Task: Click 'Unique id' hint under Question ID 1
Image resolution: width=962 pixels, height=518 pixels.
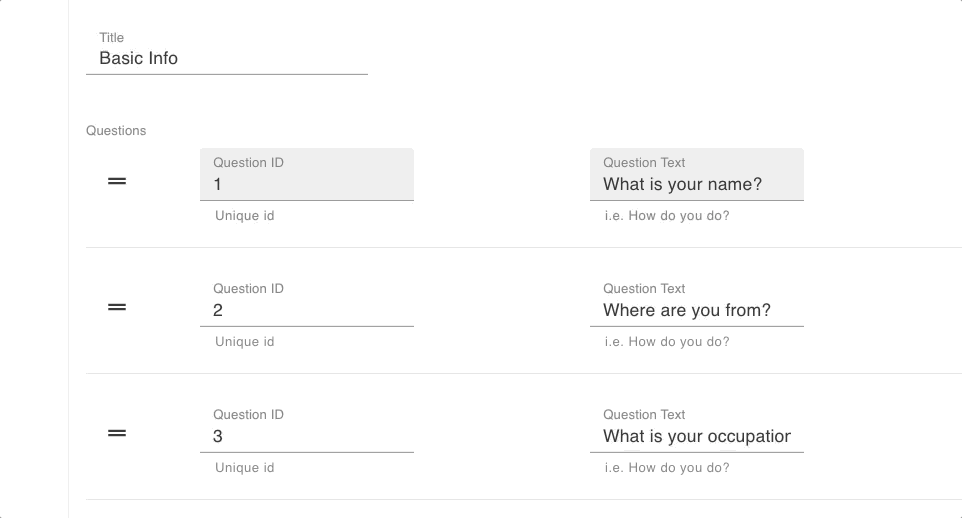Action: coord(244,215)
